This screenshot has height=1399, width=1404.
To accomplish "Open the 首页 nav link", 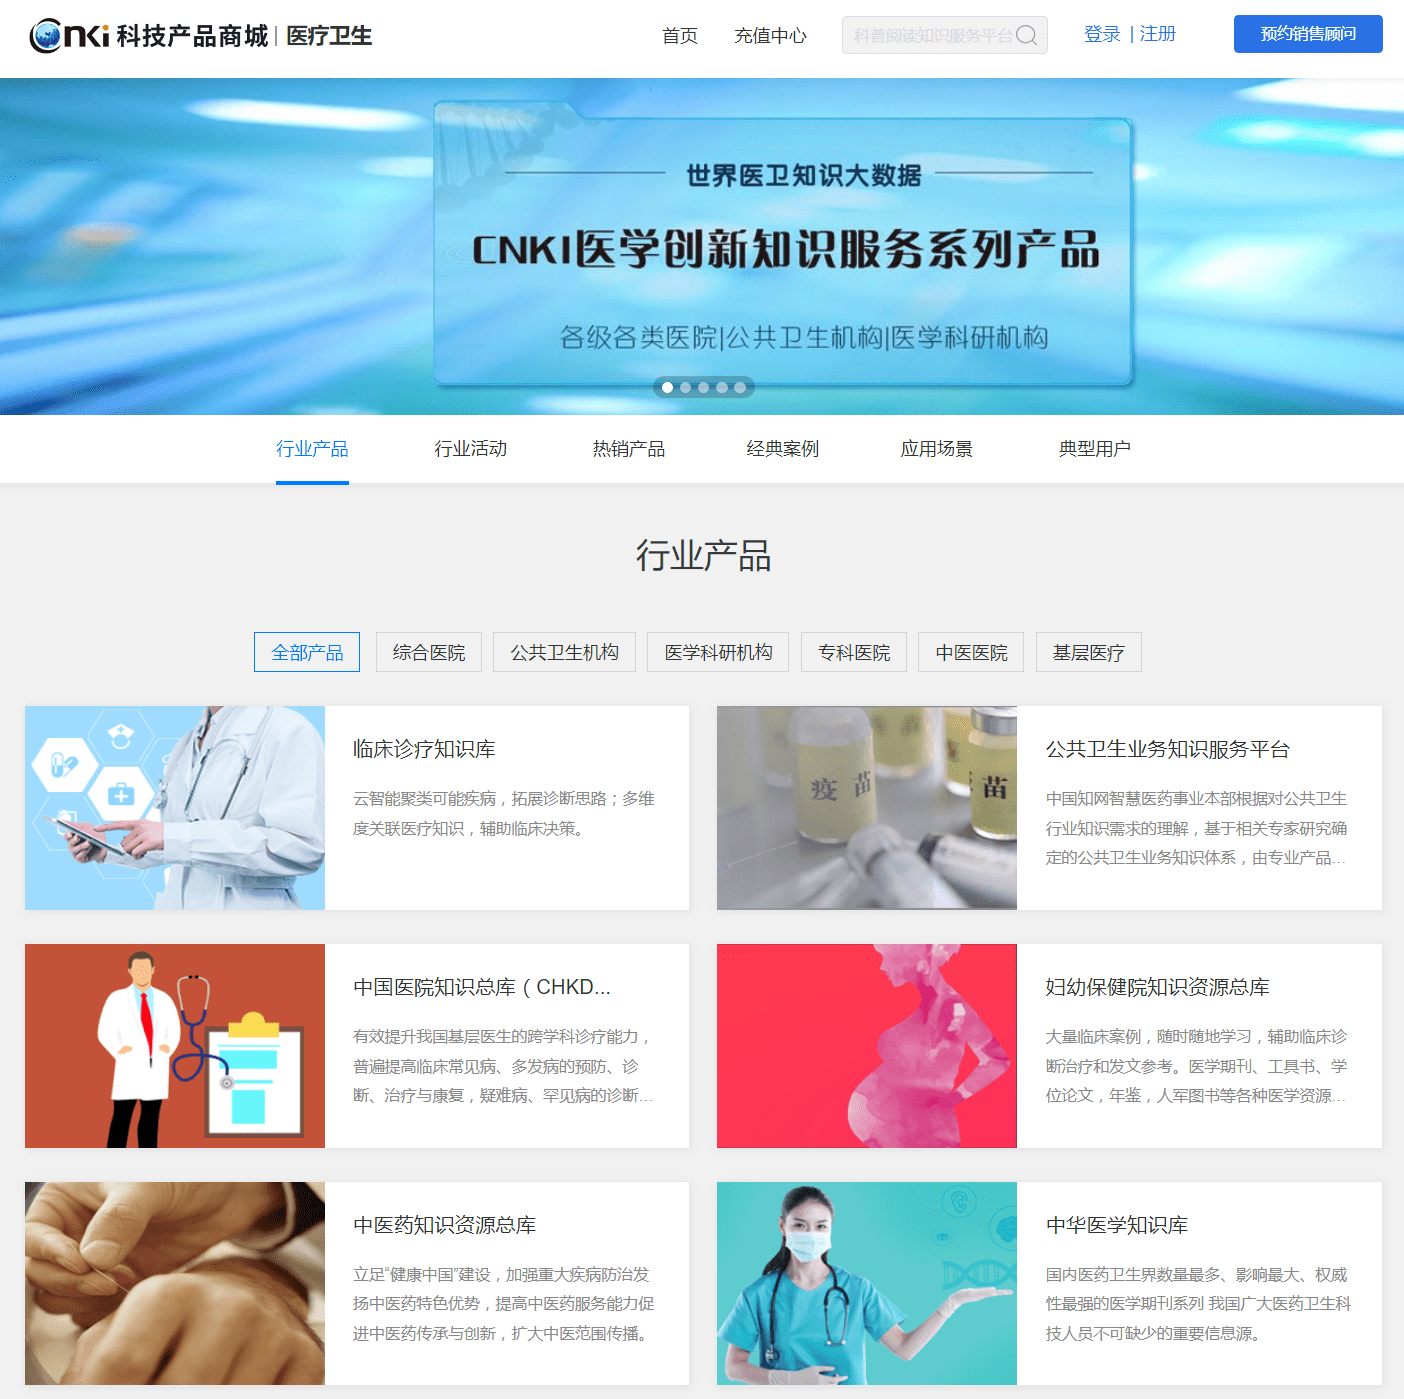I will tap(680, 36).
